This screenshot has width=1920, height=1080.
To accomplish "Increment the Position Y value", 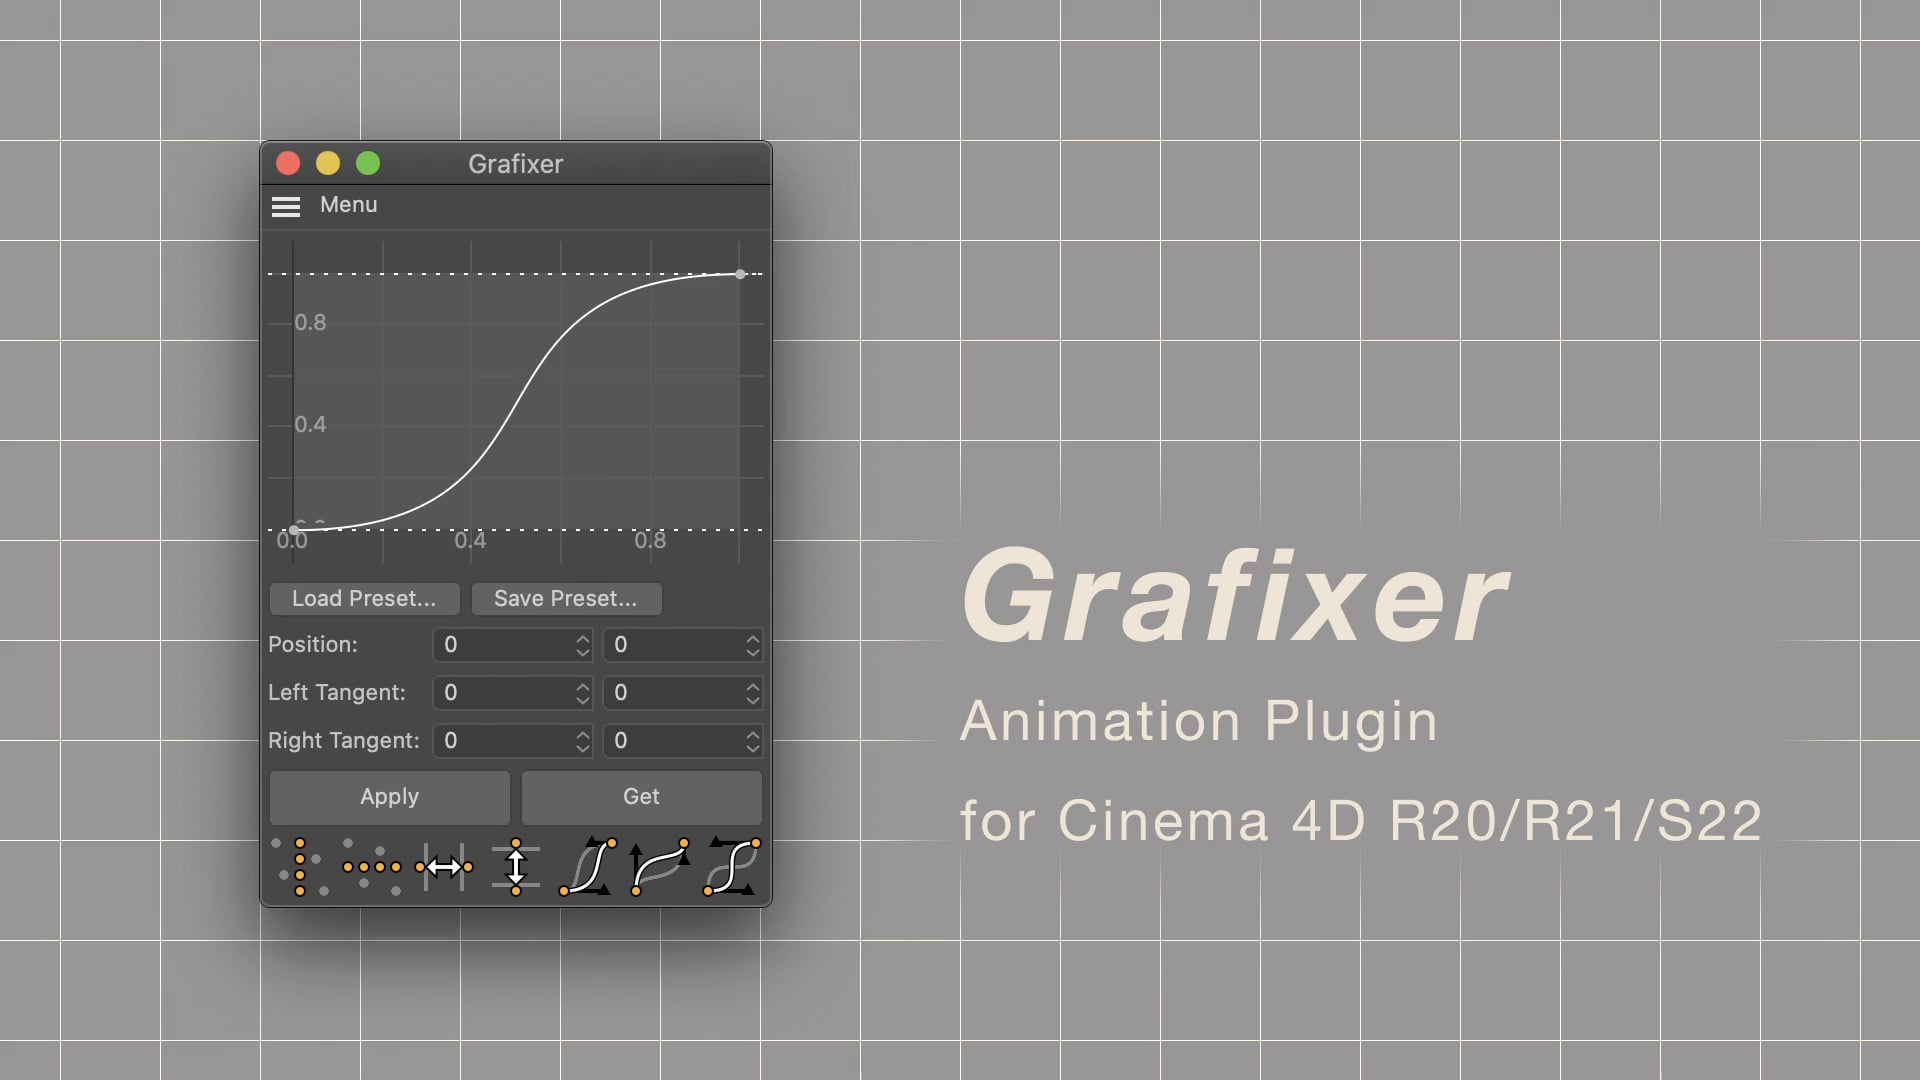I will pos(752,637).
